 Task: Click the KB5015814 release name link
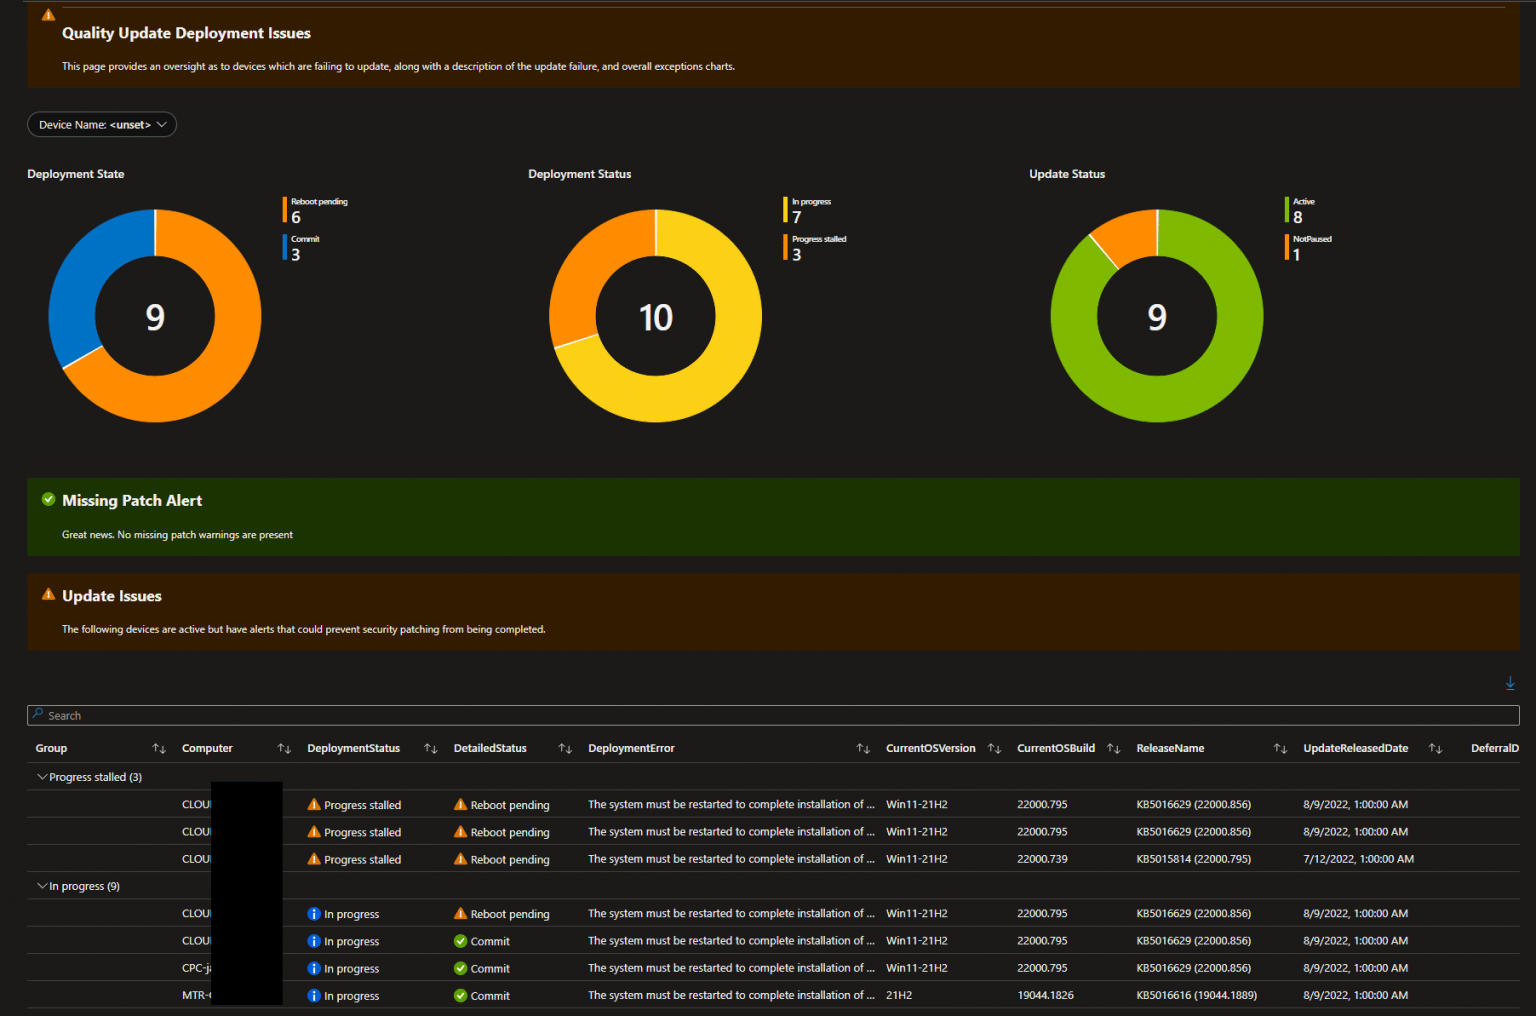click(x=1194, y=858)
